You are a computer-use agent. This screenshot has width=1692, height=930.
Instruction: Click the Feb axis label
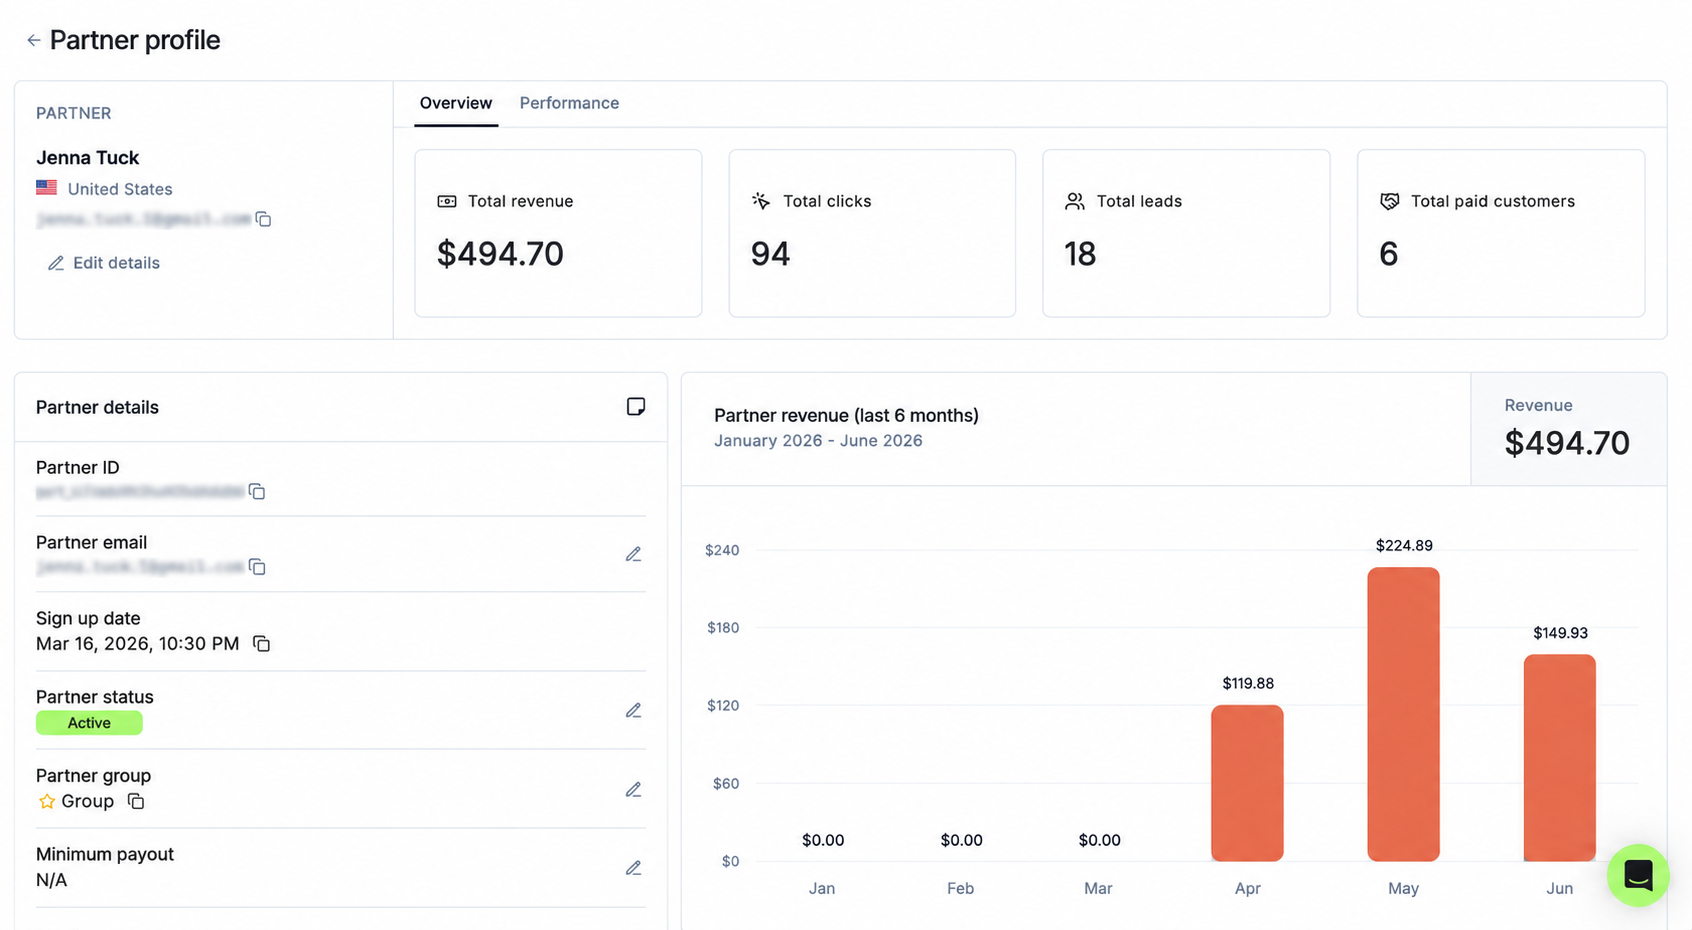[960, 888]
